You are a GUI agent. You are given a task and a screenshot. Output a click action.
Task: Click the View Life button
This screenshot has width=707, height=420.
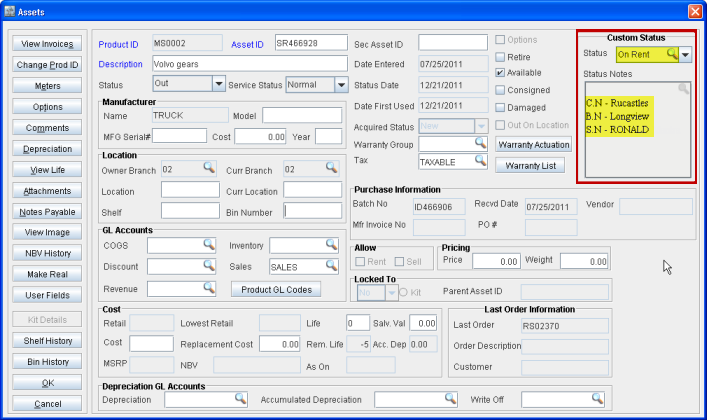point(47,170)
